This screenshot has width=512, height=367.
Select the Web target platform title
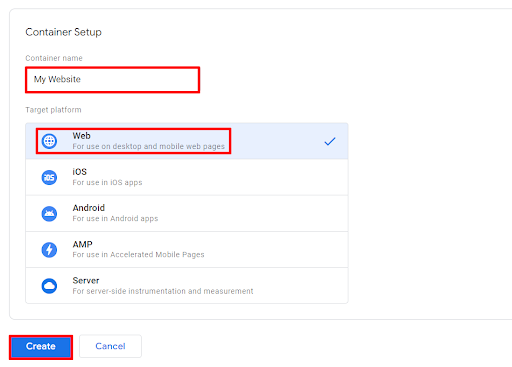82,136
